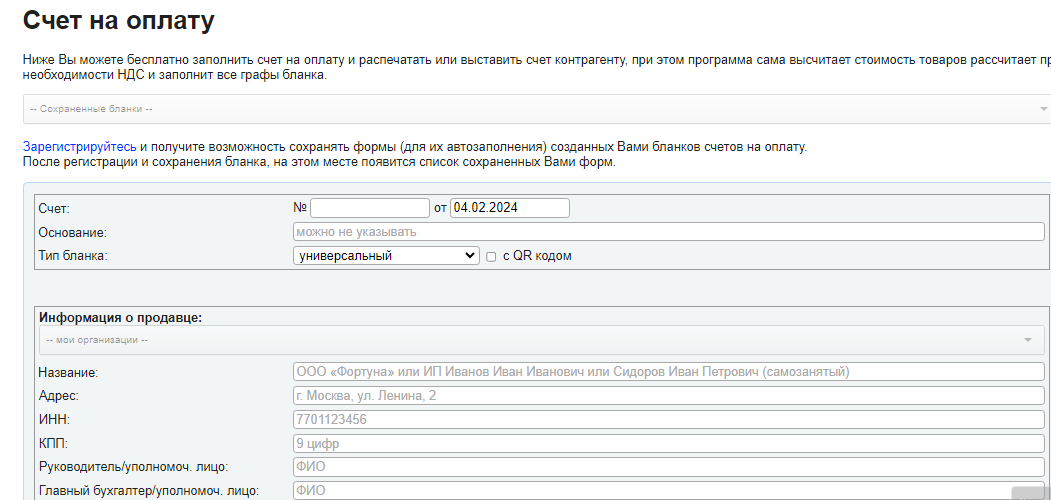1051x500 pixels.
Task: Enable the «с QR кодом» checkbox
Action: 491,257
